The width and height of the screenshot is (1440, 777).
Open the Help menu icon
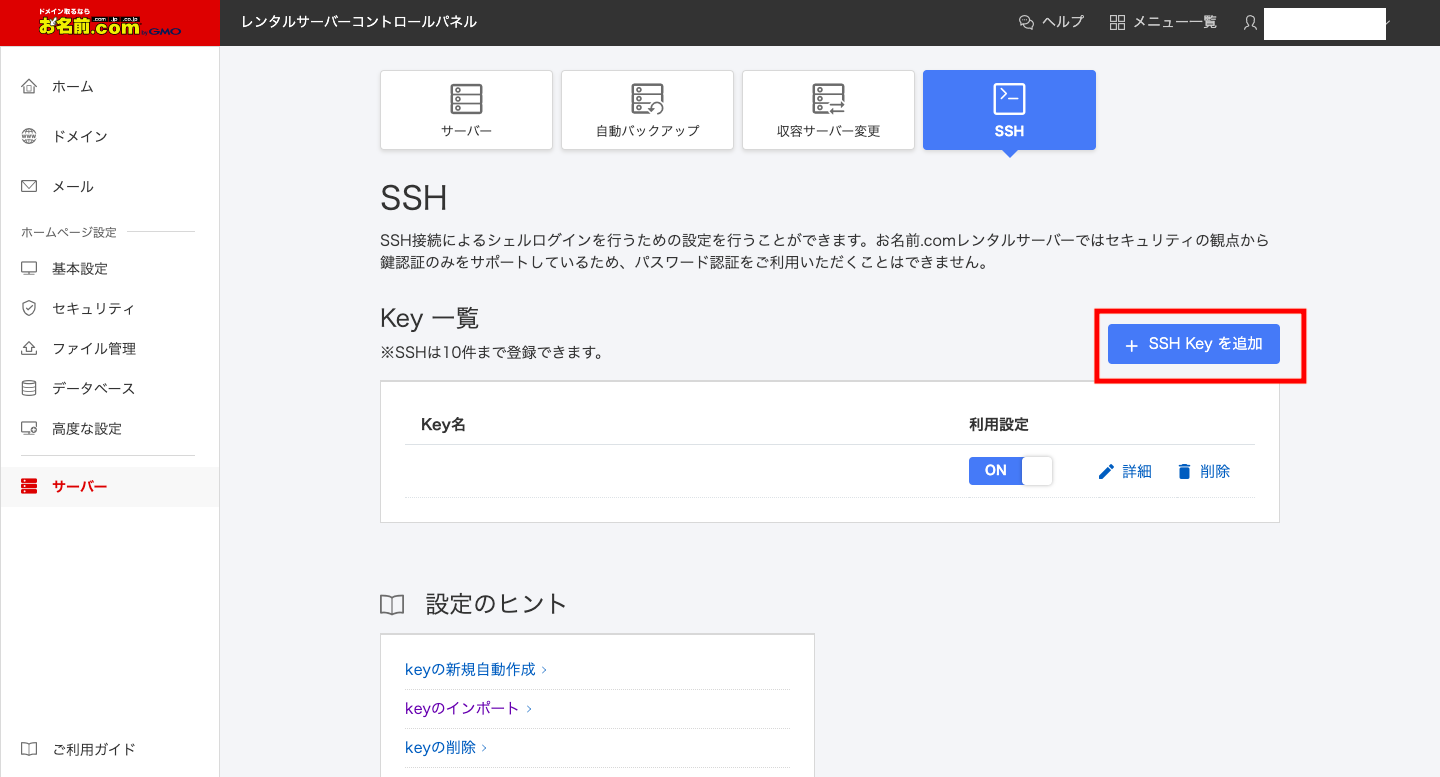pos(1025,22)
